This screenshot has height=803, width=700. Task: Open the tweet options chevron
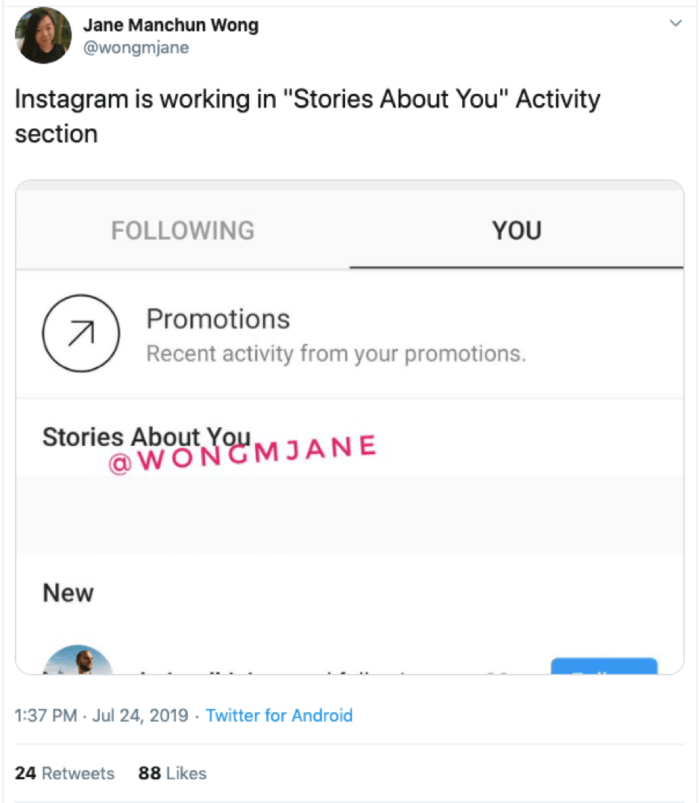pyautogui.click(x=676, y=22)
